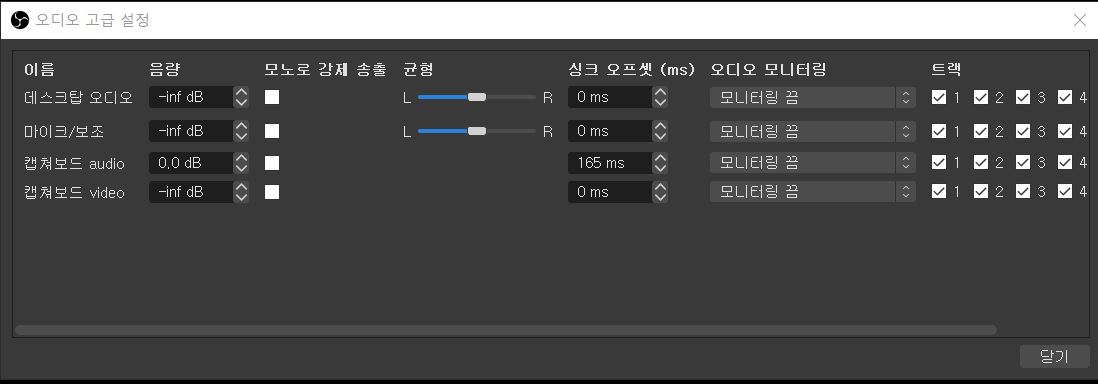Screen dimensions: 1098x384
Task: Close the 오디오 고급 설정 window with X
Action: pyautogui.click(x=1080, y=20)
